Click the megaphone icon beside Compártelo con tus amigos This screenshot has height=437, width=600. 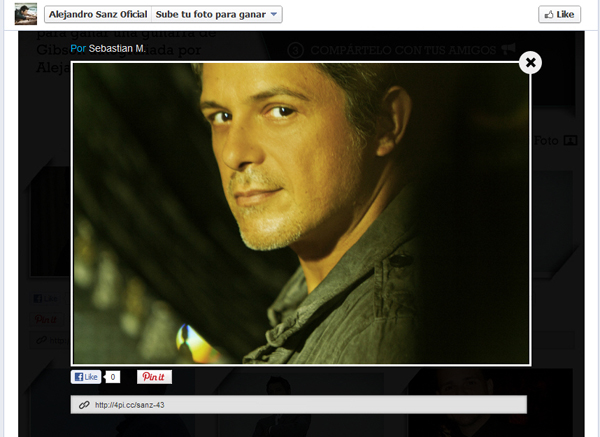point(509,49)
